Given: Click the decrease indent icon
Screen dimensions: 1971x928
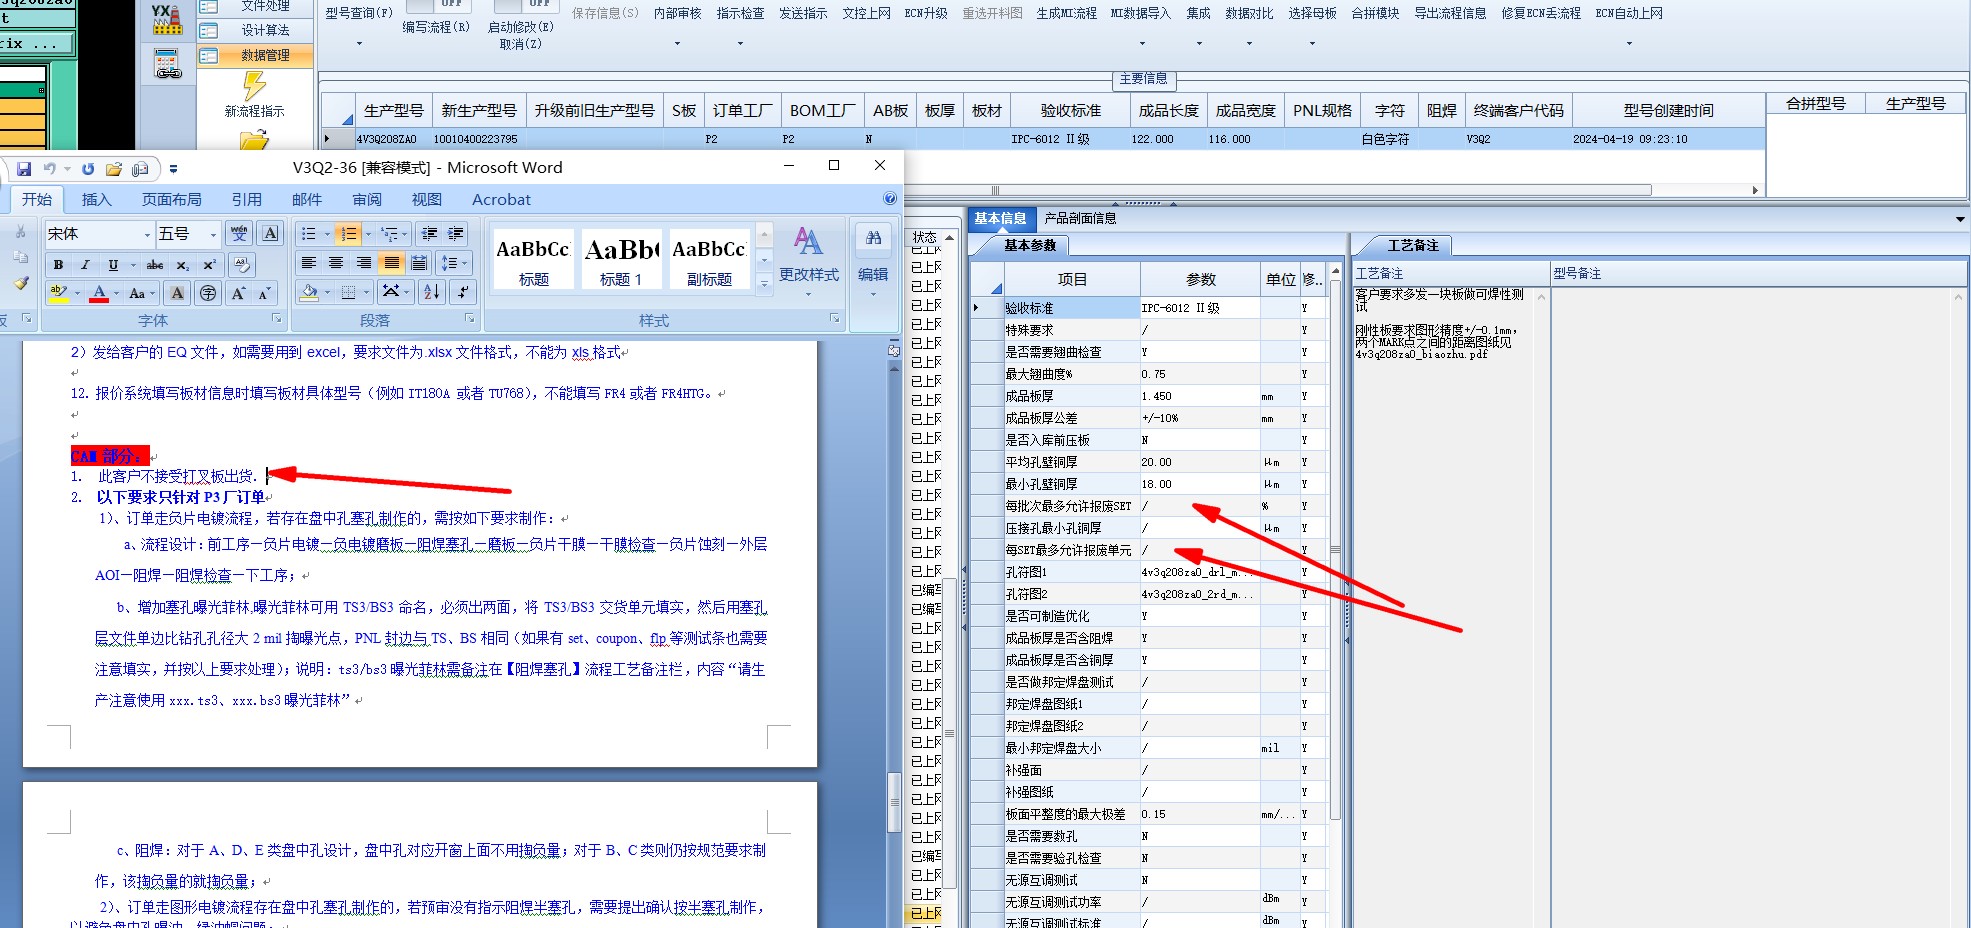Looking at the screenshot, I should click(429, 234).
